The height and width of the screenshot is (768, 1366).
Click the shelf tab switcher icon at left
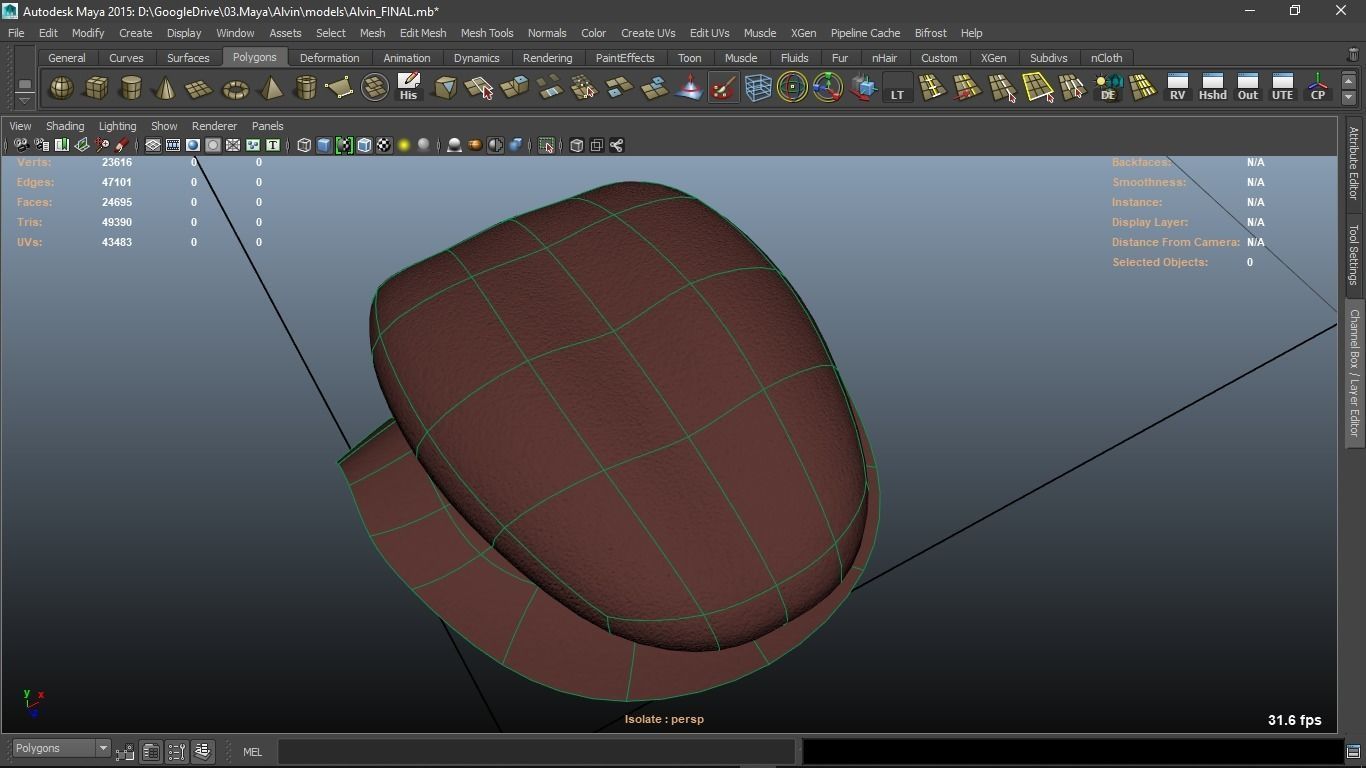pyautogui.click(x=25, y=84)
